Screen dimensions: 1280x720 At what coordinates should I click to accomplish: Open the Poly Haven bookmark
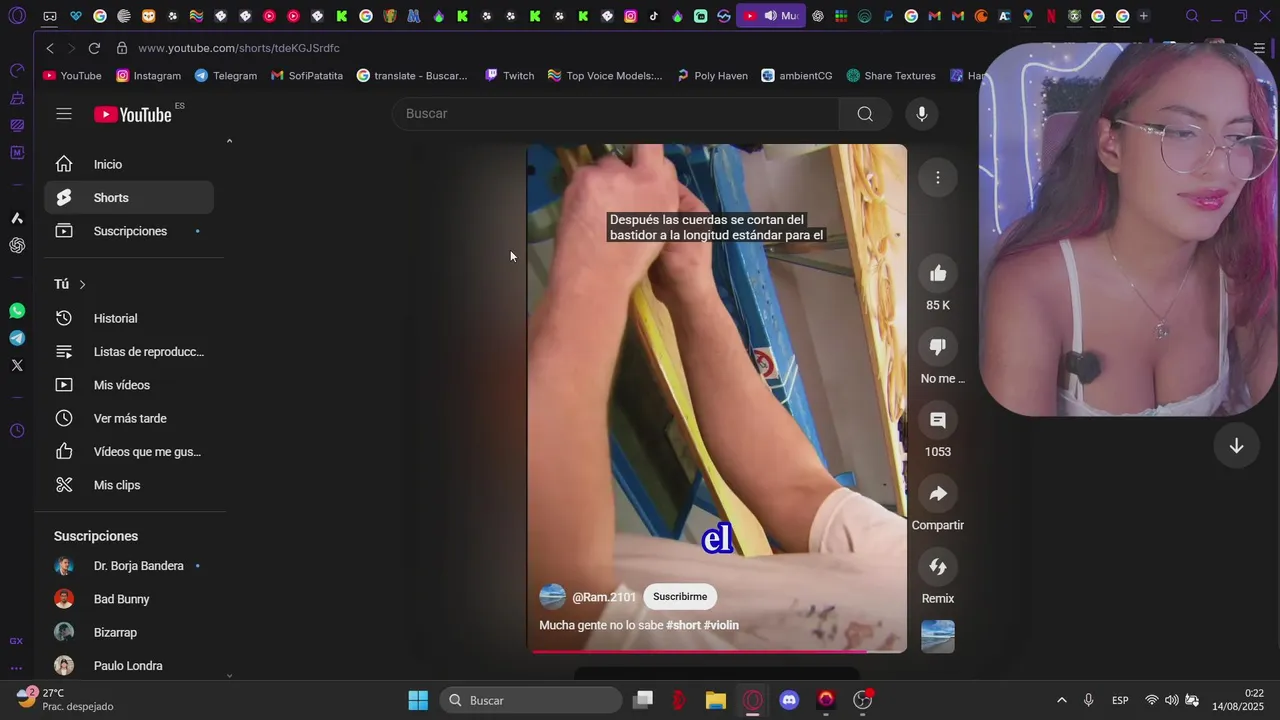click(x=712, y=76)
